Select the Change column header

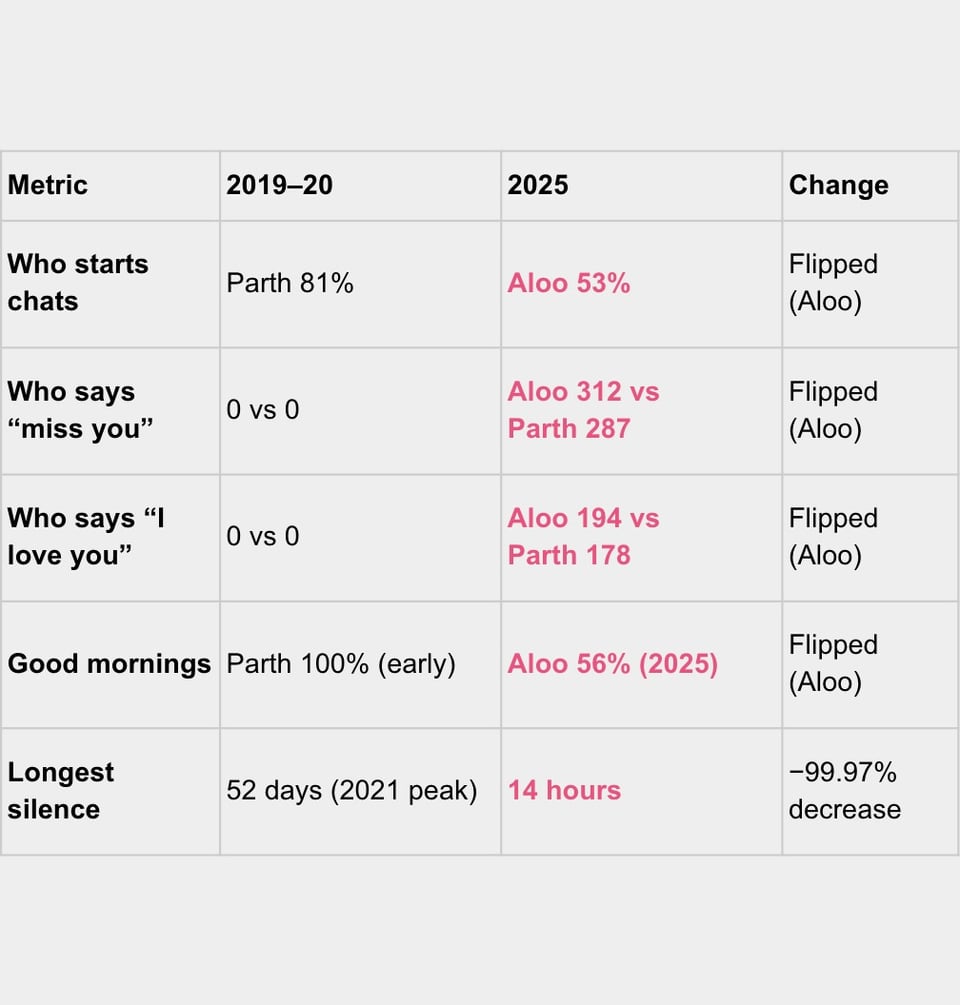(838, 185)
